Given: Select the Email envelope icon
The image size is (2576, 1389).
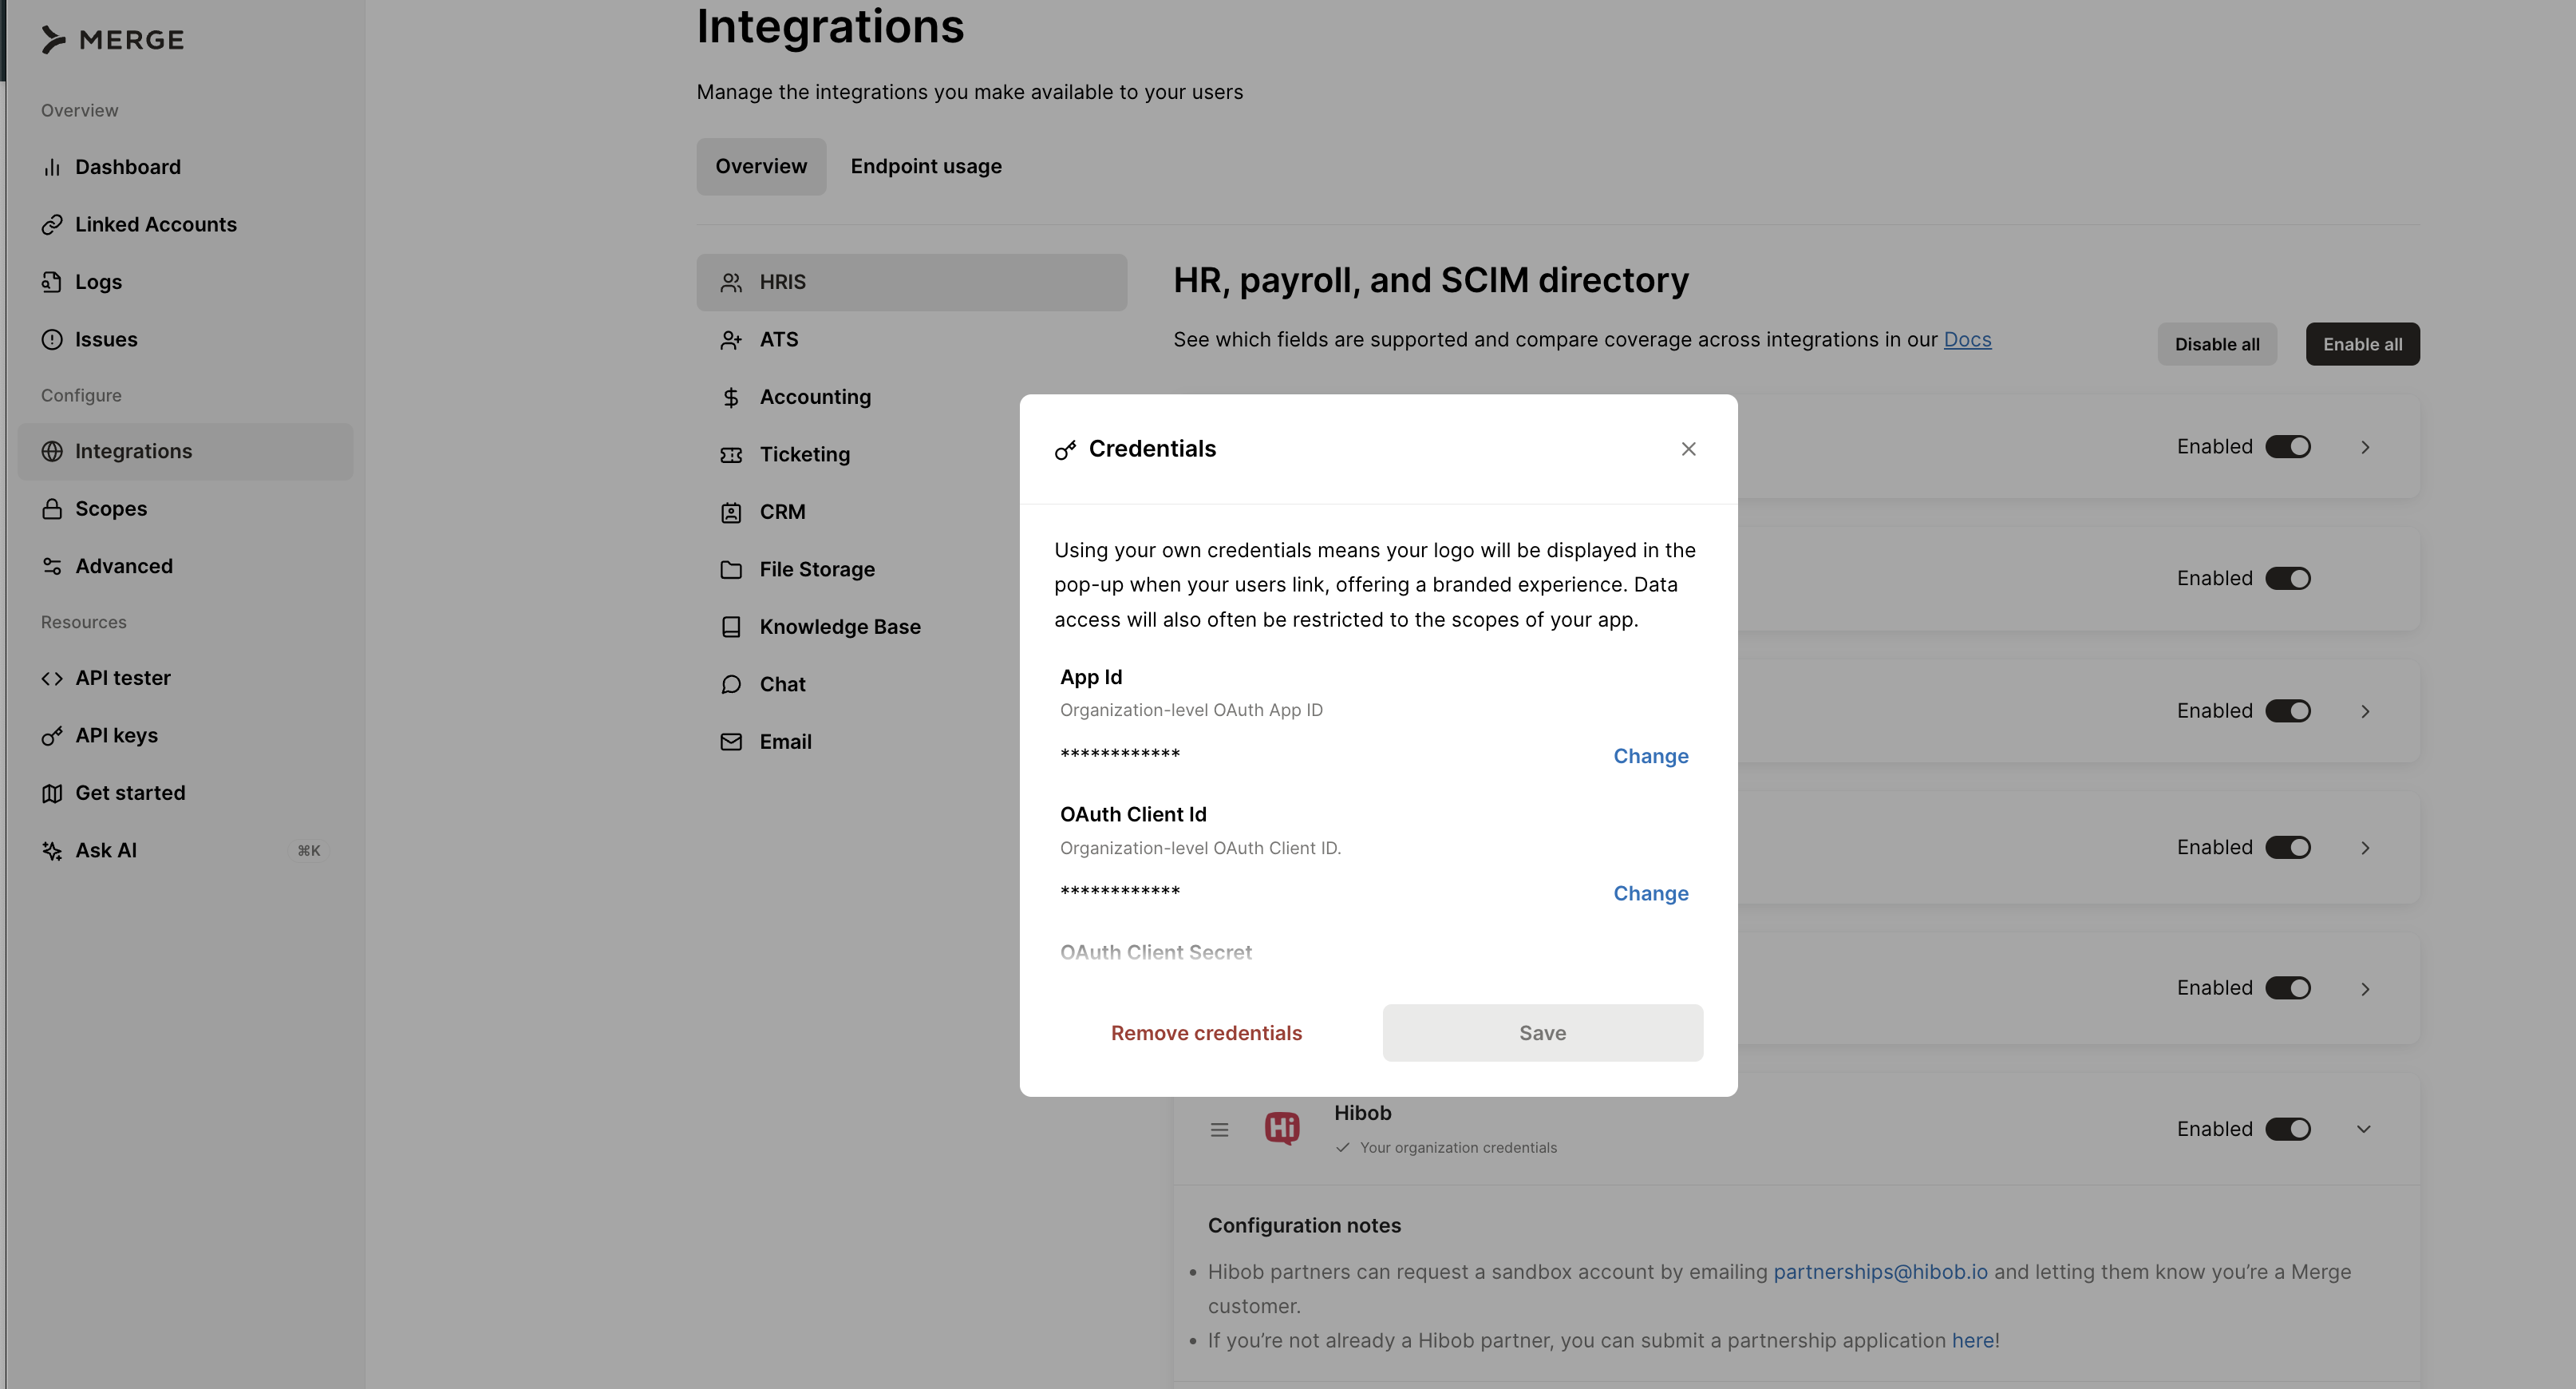Looking at the screenshot, I should 731,742.
